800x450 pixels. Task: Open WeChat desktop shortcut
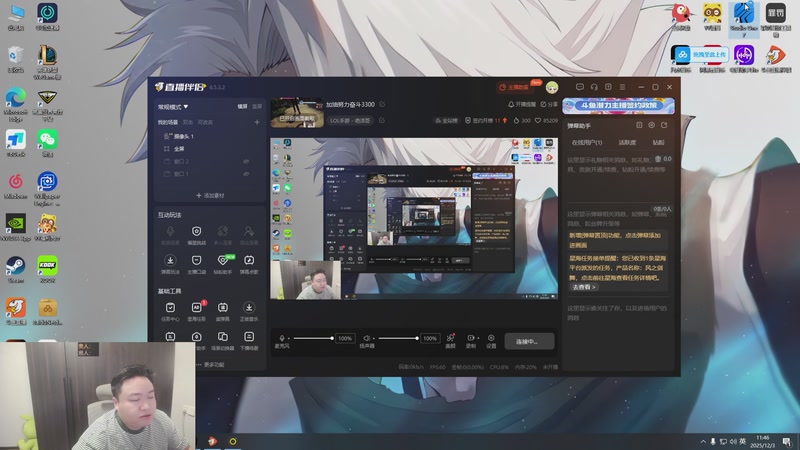click(47, 143)
